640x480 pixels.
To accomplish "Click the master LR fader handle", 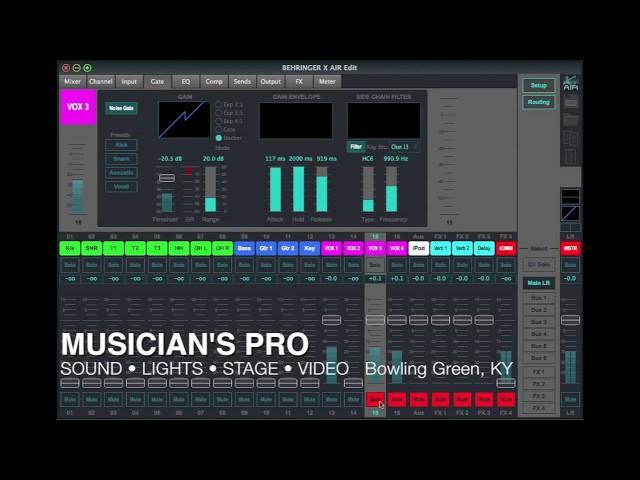I will (x=570, y=320).
